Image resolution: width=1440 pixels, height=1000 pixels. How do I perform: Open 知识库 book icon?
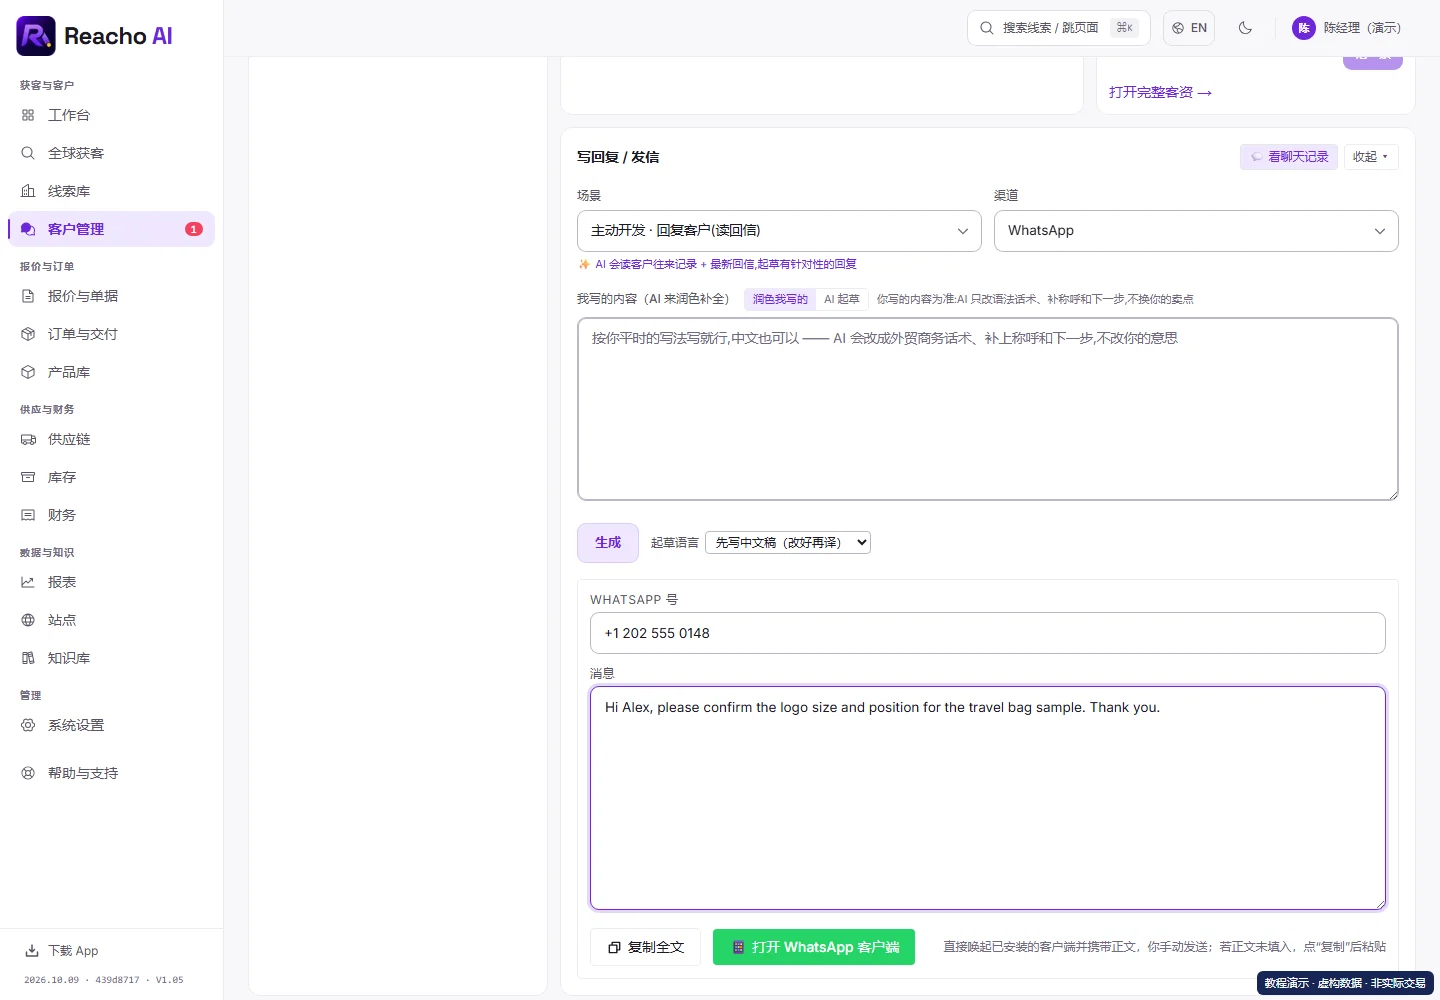coord(28,658)
